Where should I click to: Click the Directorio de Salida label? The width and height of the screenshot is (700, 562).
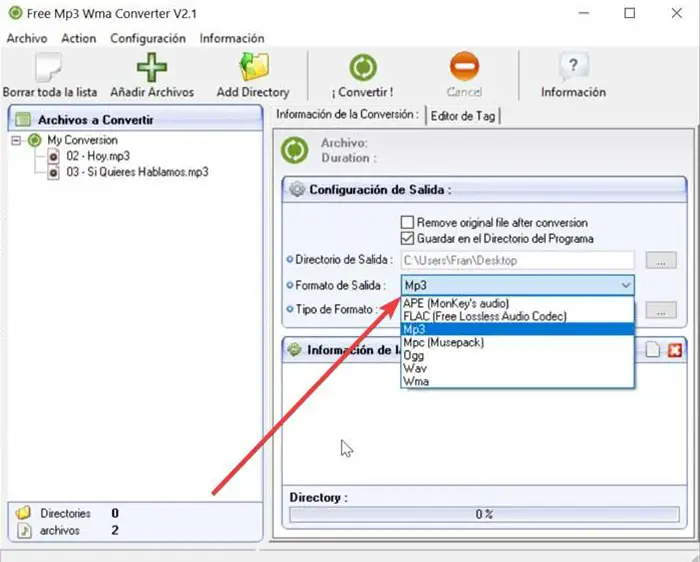344,260
